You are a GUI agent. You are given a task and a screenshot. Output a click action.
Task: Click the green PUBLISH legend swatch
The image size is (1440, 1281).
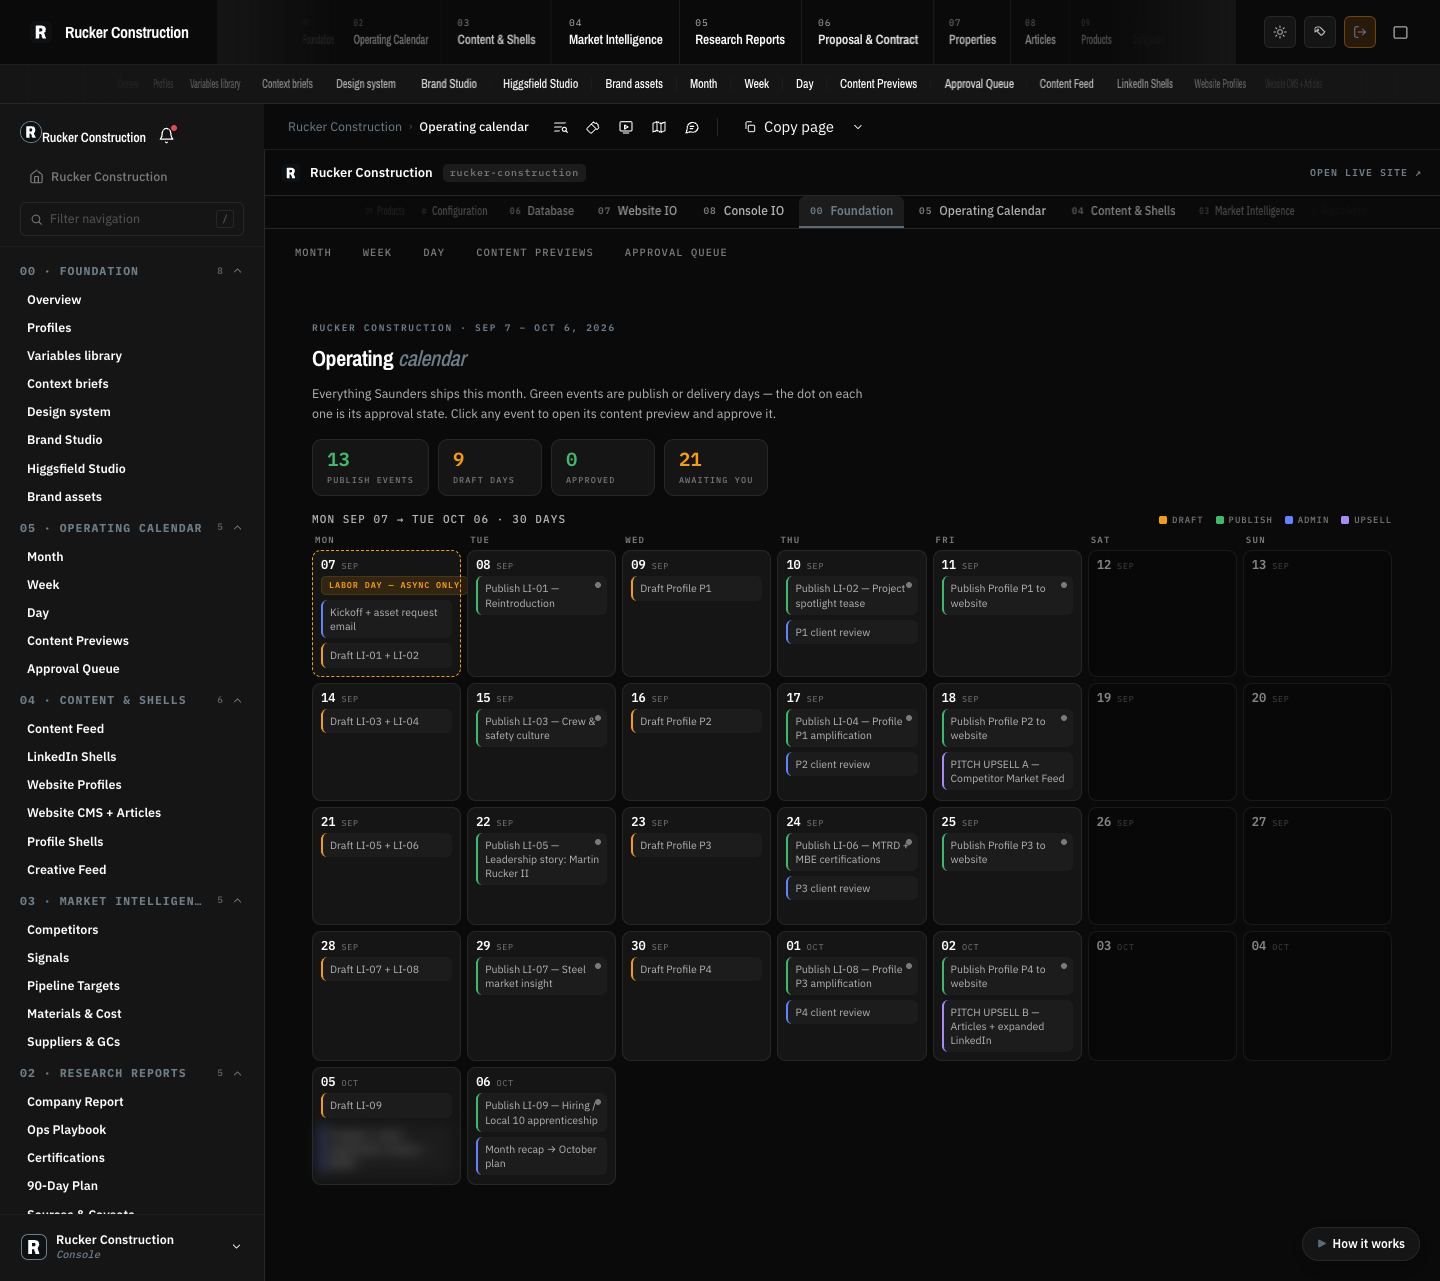(x=1220, y=520)
